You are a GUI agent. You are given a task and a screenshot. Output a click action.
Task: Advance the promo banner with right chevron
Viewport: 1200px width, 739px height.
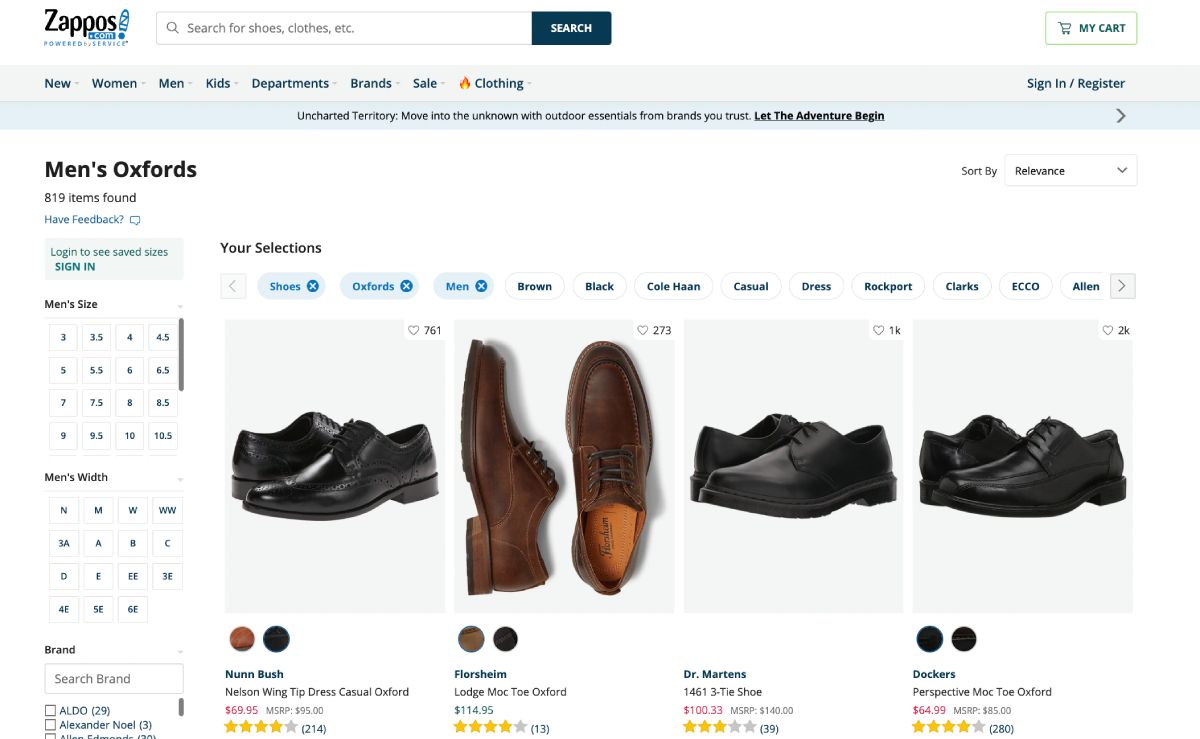[1120, 116]
